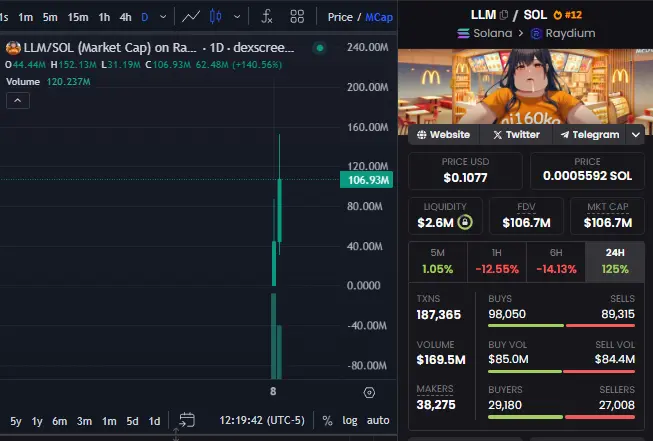The height and width of the screenshot is (441, 653).
Task: Select the 5m timeframe
Action: tap(50, 17)
